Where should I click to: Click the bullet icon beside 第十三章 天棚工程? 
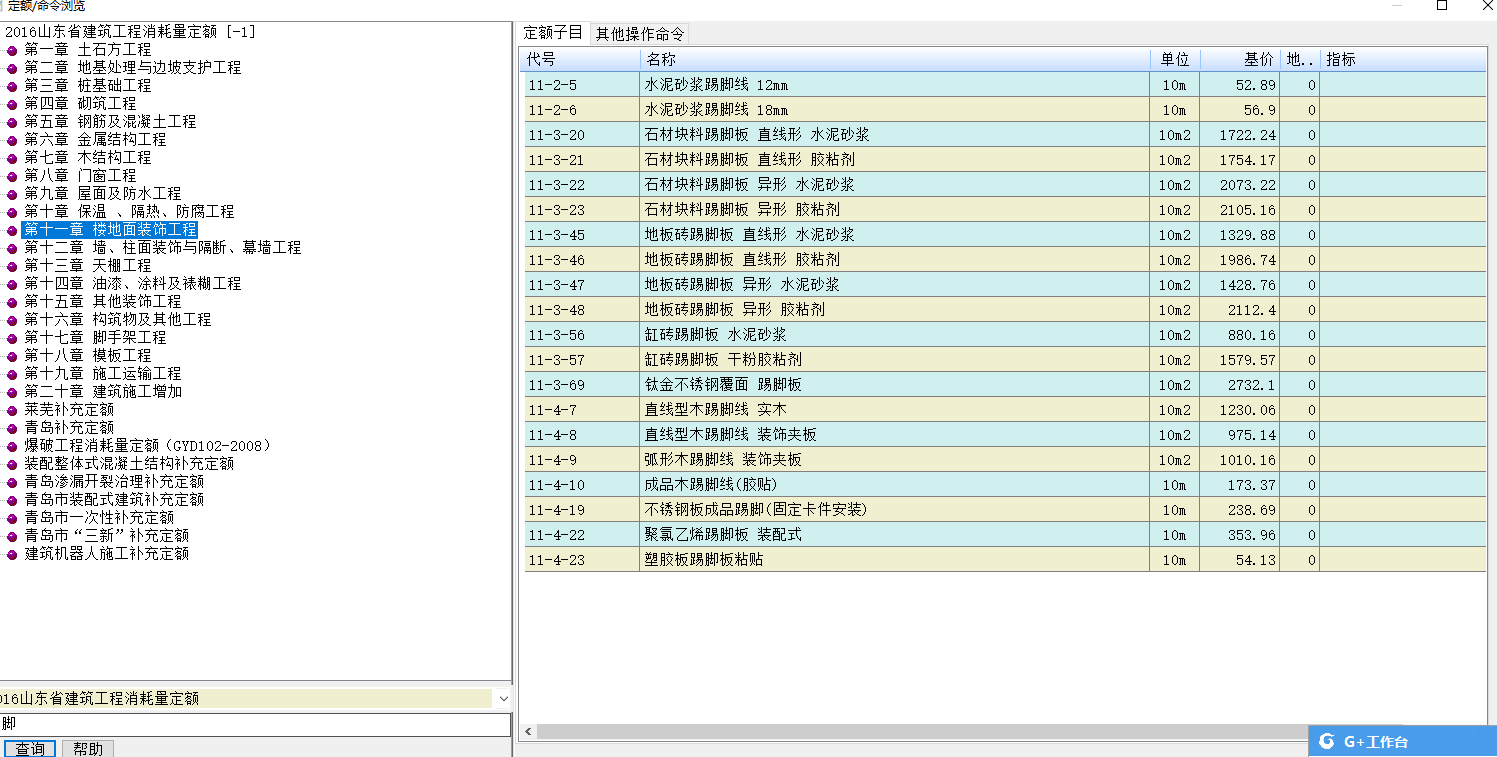[12, 266]
